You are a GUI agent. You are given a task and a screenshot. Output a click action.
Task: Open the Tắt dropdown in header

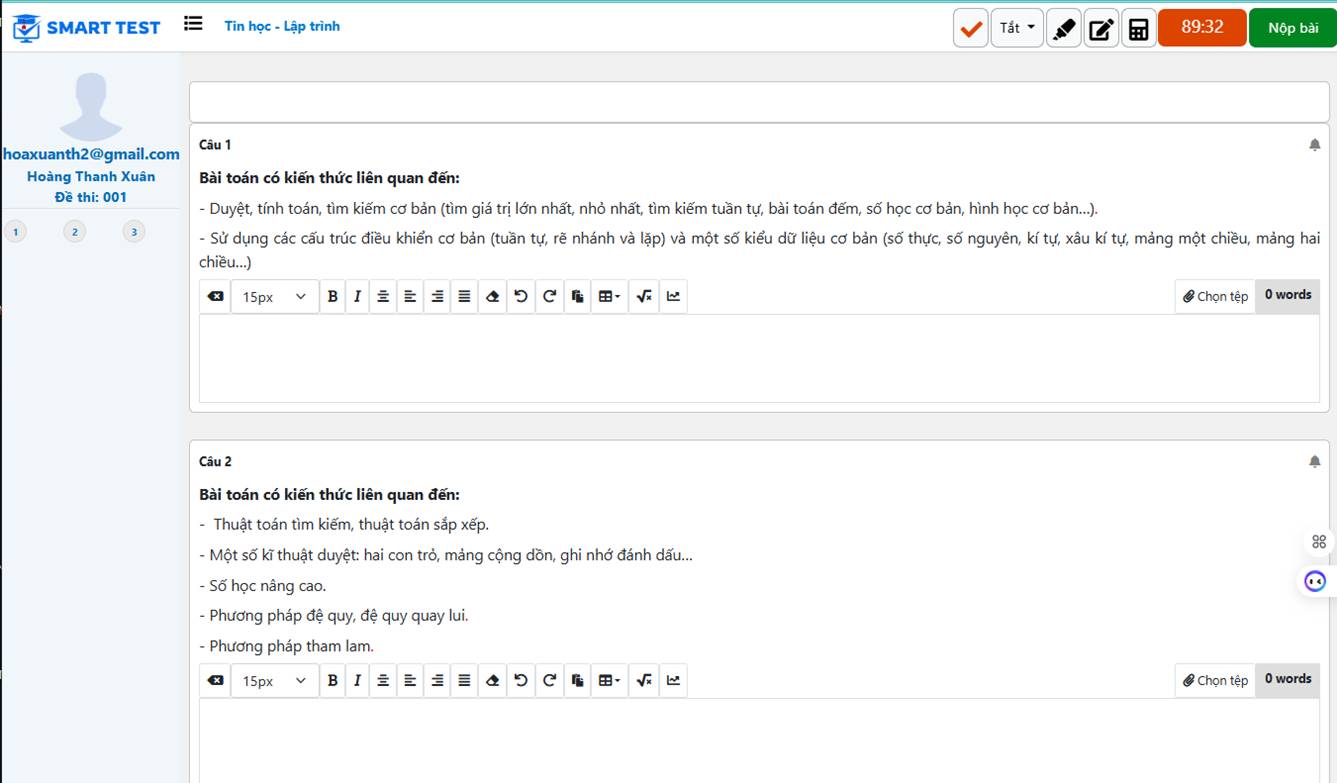click(1017, 28)
